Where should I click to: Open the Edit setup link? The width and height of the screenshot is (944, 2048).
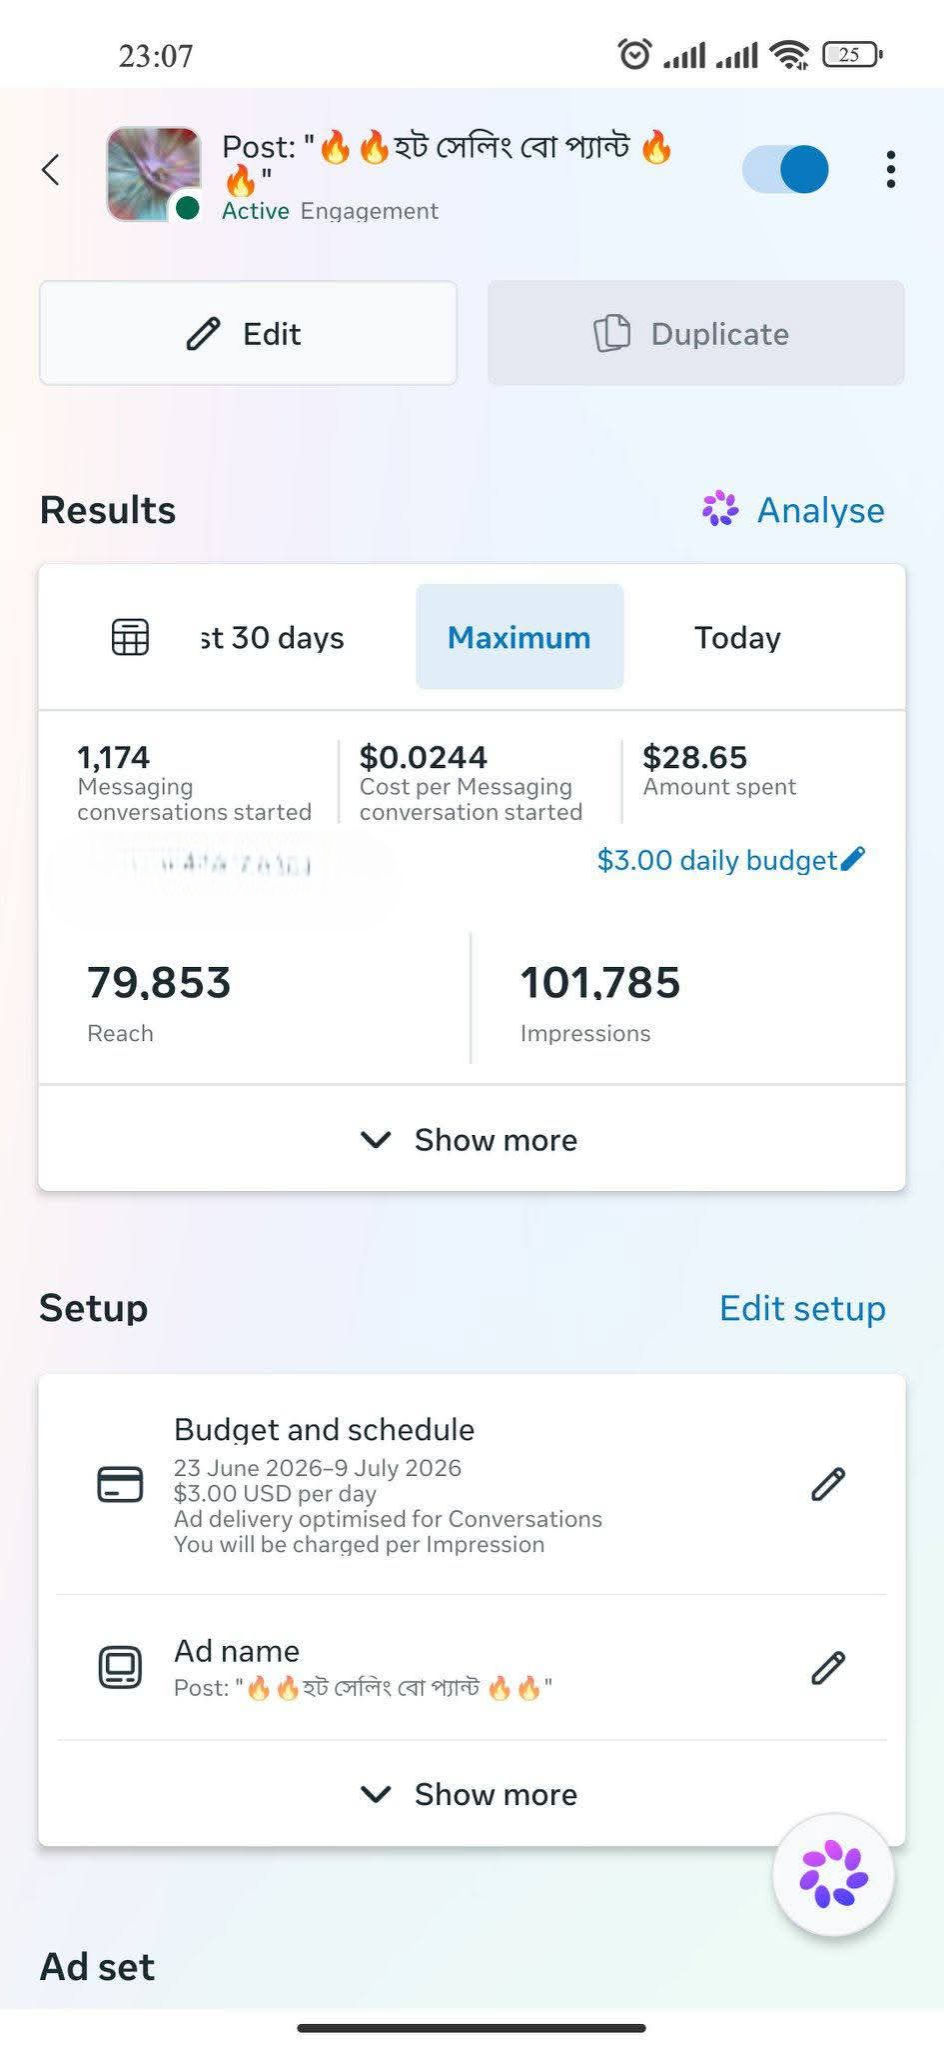pos(802,1308)
